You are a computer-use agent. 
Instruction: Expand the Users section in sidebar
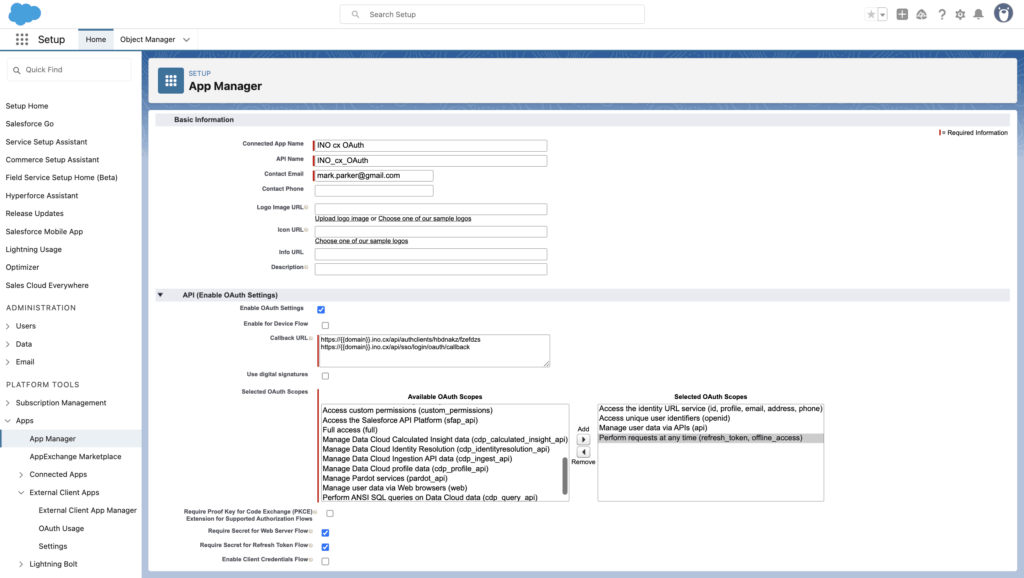9,326
